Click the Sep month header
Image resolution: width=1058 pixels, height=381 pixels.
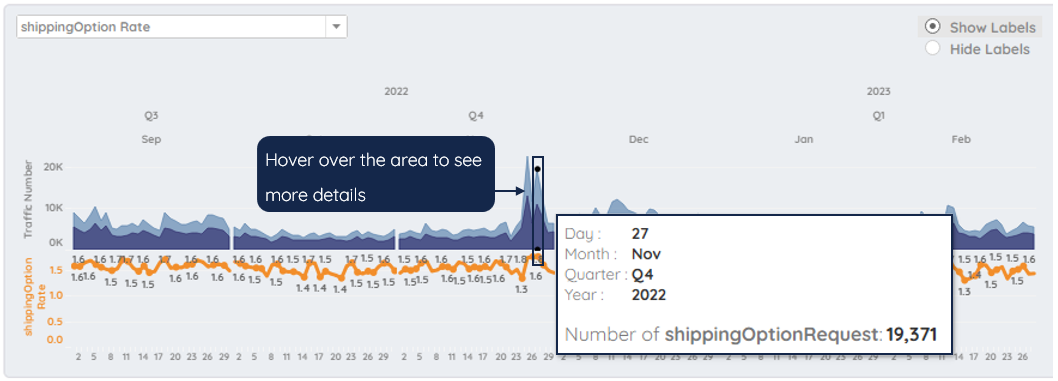point(152,140)
